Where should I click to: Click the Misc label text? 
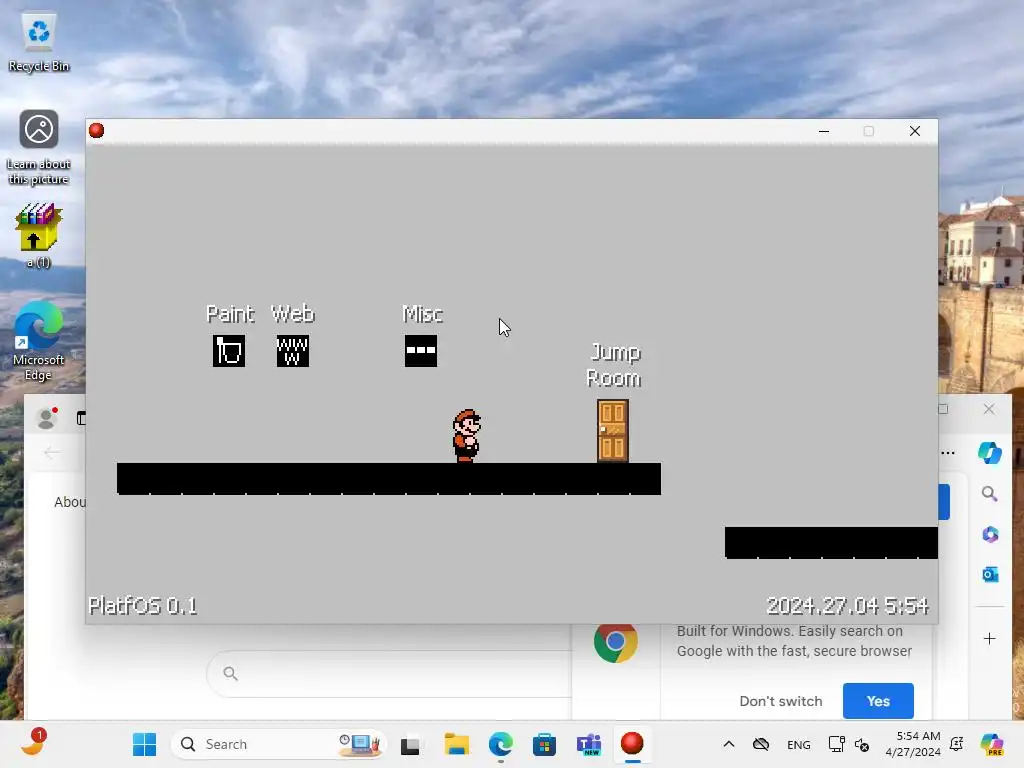click(x=423, y=314)
